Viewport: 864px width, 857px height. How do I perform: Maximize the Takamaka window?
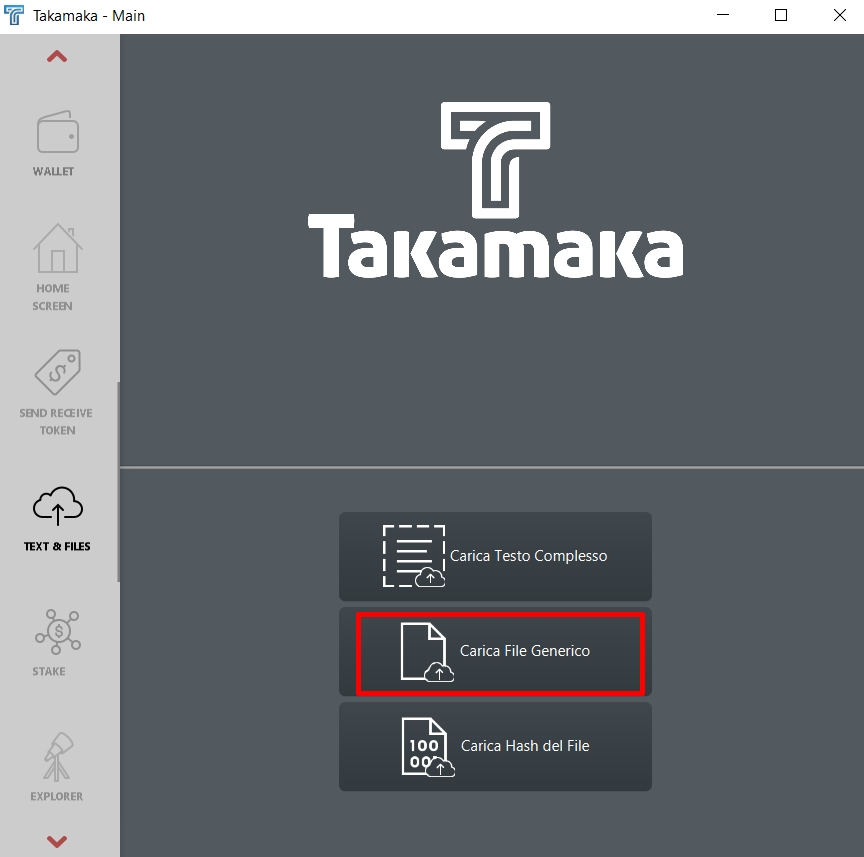(x=781, y=15)
